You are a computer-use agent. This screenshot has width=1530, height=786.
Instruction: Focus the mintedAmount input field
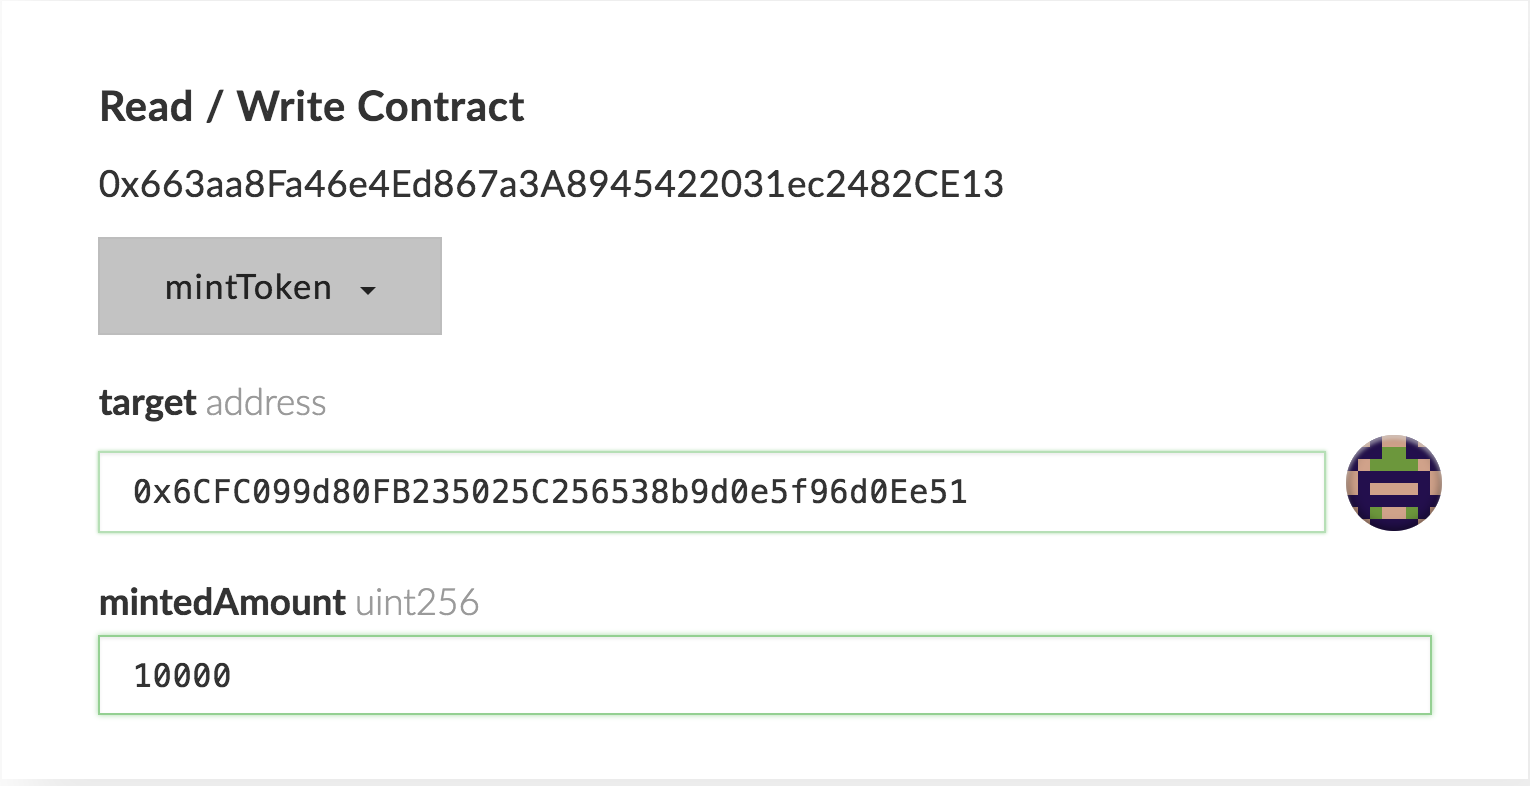click(764, 675)
